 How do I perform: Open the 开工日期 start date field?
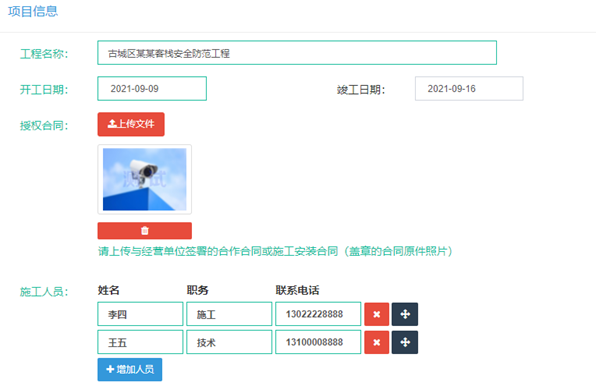pos(152,89)
